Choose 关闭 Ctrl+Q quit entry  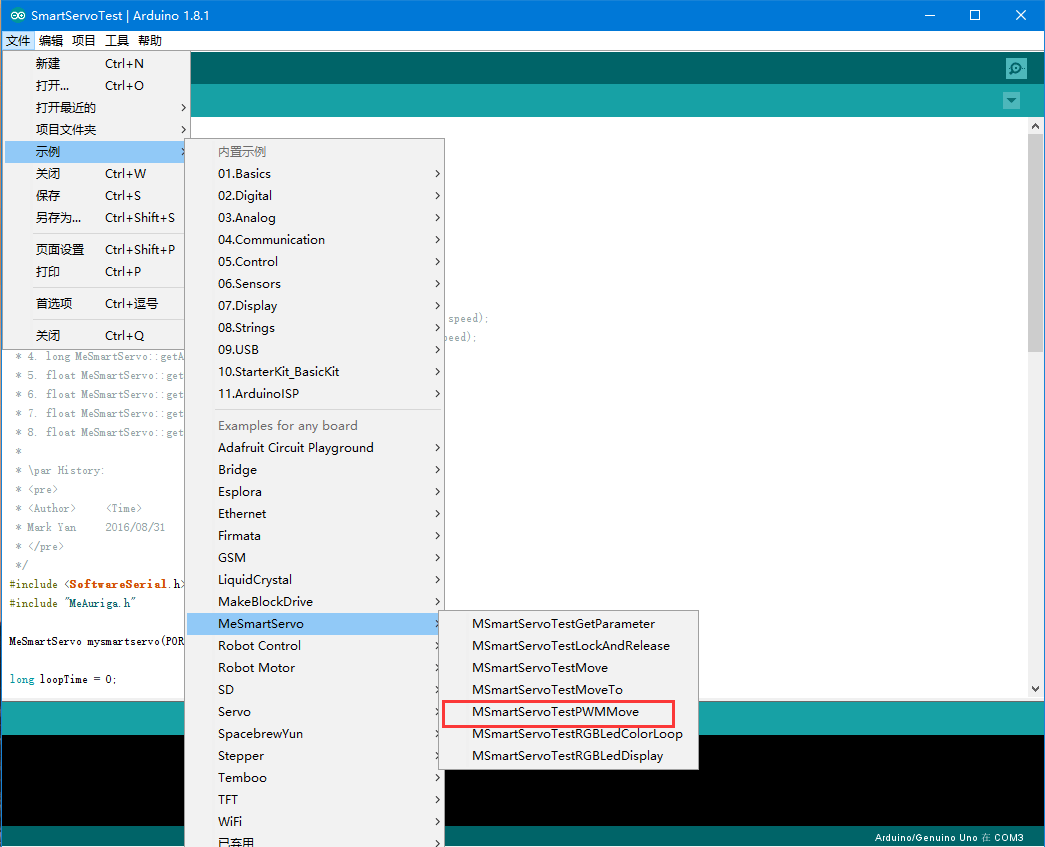(x=95, y=335)
